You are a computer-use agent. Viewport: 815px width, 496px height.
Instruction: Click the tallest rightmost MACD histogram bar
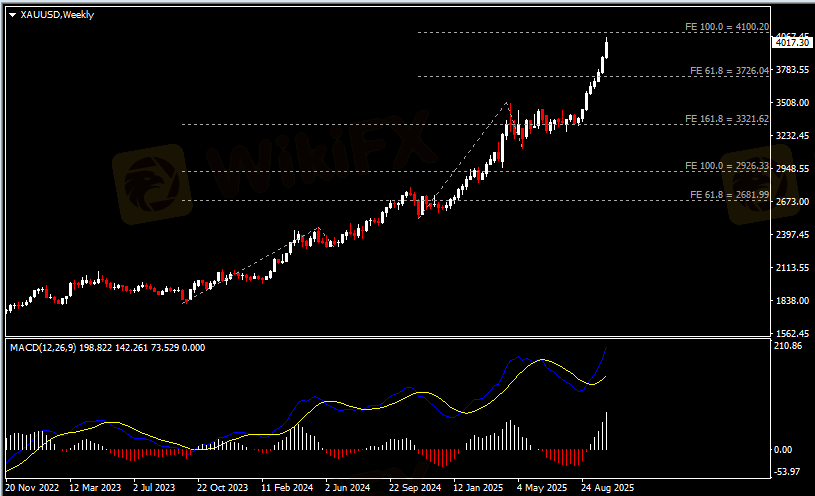point(607,431)
